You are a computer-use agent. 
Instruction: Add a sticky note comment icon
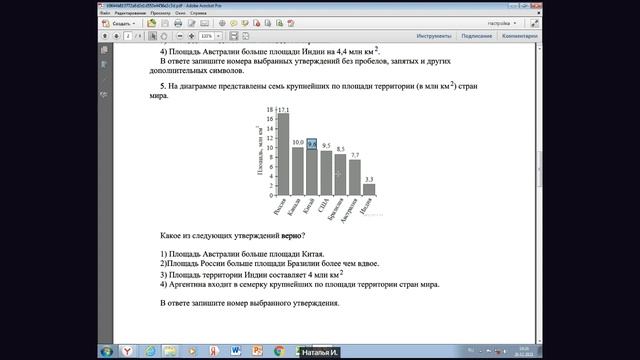point(233,23)
